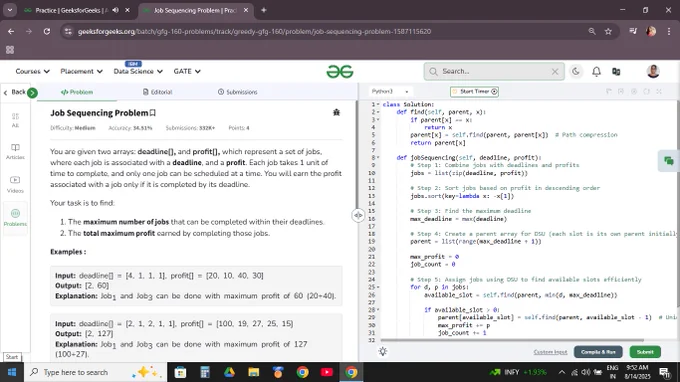Click the GeeksforGeeks logo
The width and height of the screenshot is (680, 382).
pyautogui.click(x=340, y=72)
